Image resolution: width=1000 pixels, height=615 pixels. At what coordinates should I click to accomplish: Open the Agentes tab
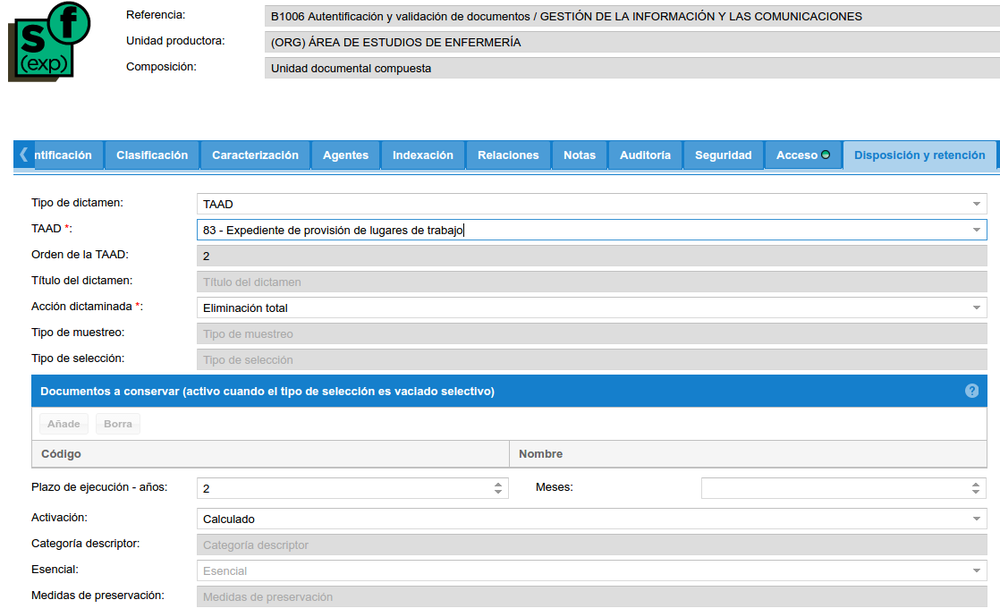[346, 155]
